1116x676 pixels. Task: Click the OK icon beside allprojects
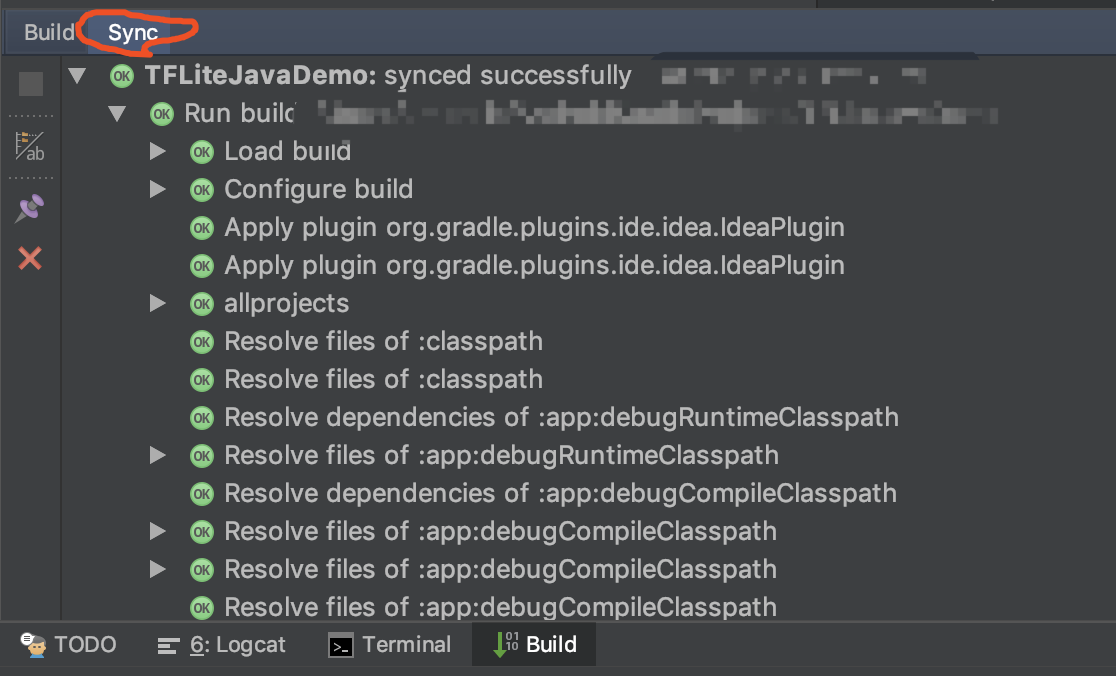coord(201,303)
